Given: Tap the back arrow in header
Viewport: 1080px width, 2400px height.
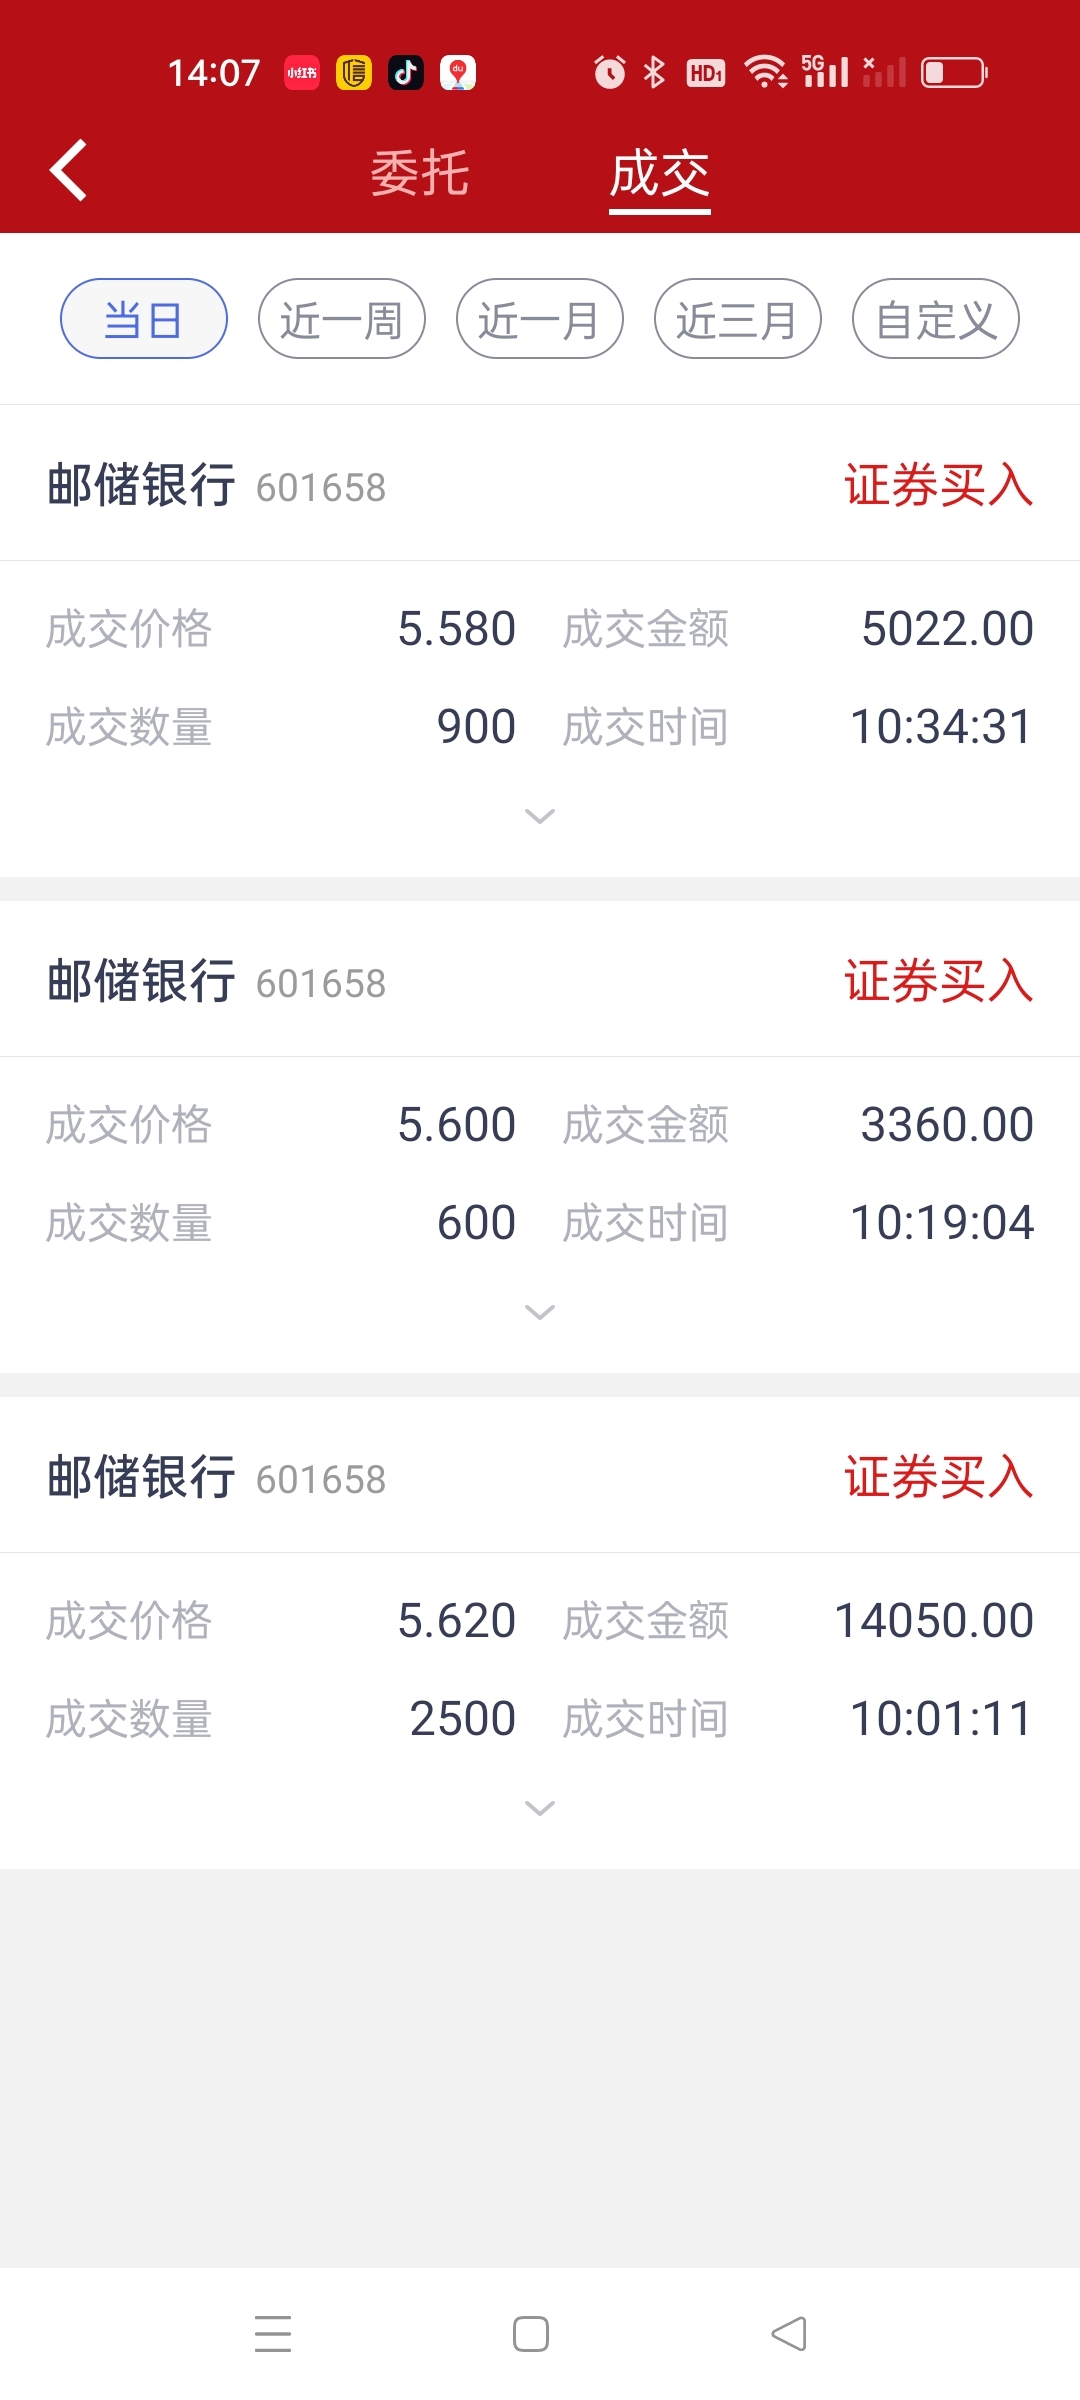Looking at the screenshot, I should 68,170.
